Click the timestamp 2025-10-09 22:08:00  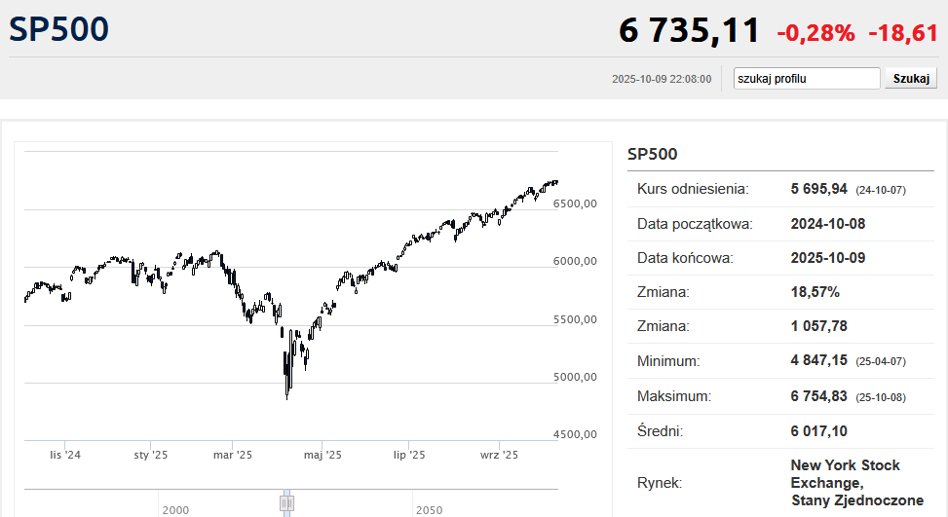click(661, 79)
